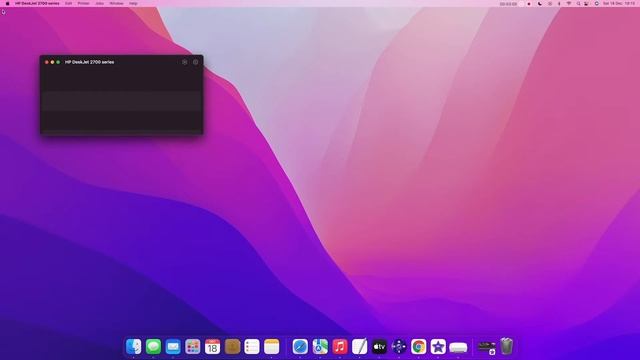
Task: Open Launchpad in the Dock
Action: (x=193, y=347)
